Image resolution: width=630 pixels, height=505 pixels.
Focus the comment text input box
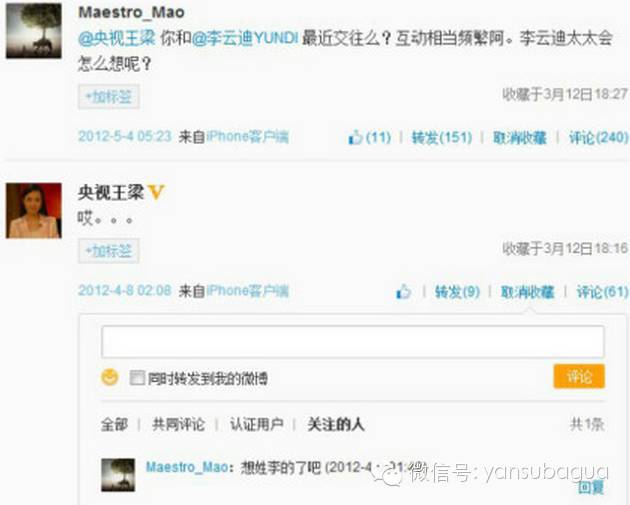click(x=353, y=341)
